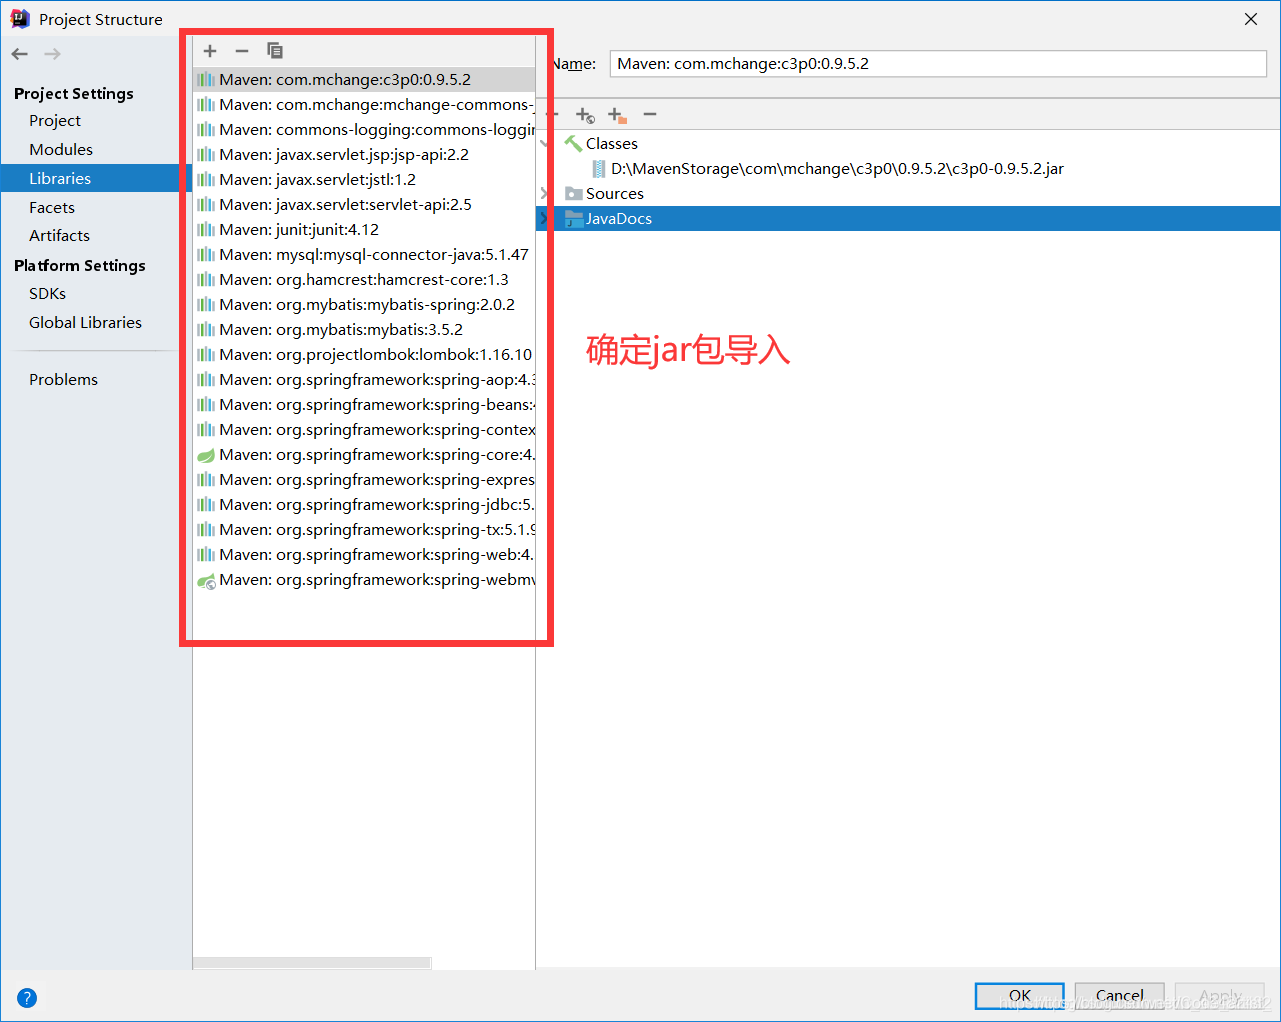Select the c3p0-0.9.5.2.jar path entry

click(837, 169)
